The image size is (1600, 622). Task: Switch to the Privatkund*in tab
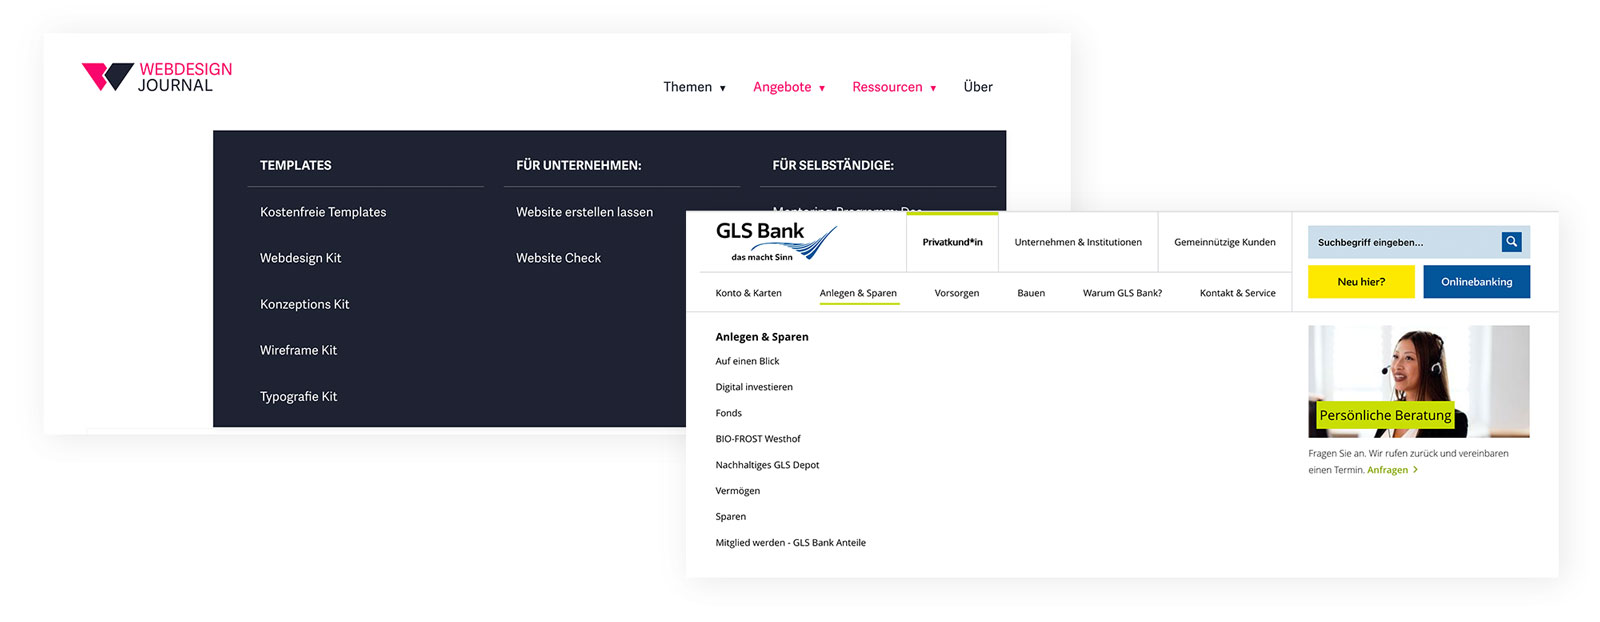point(952,242)
